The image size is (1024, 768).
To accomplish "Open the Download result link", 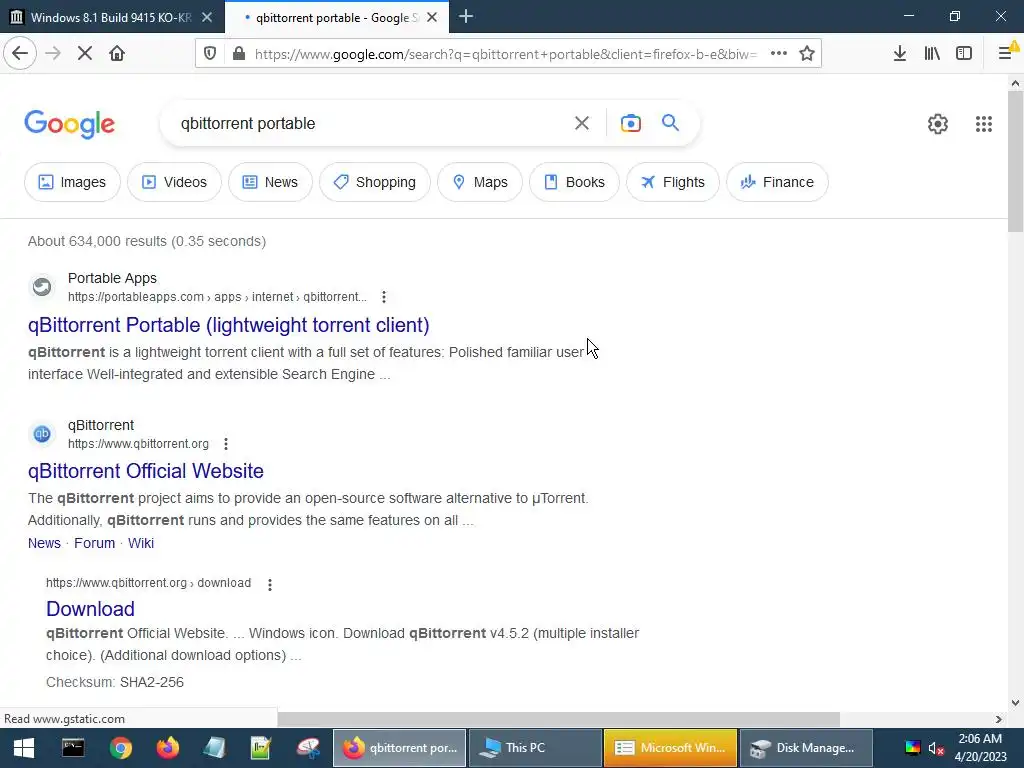I will point(90,609).
